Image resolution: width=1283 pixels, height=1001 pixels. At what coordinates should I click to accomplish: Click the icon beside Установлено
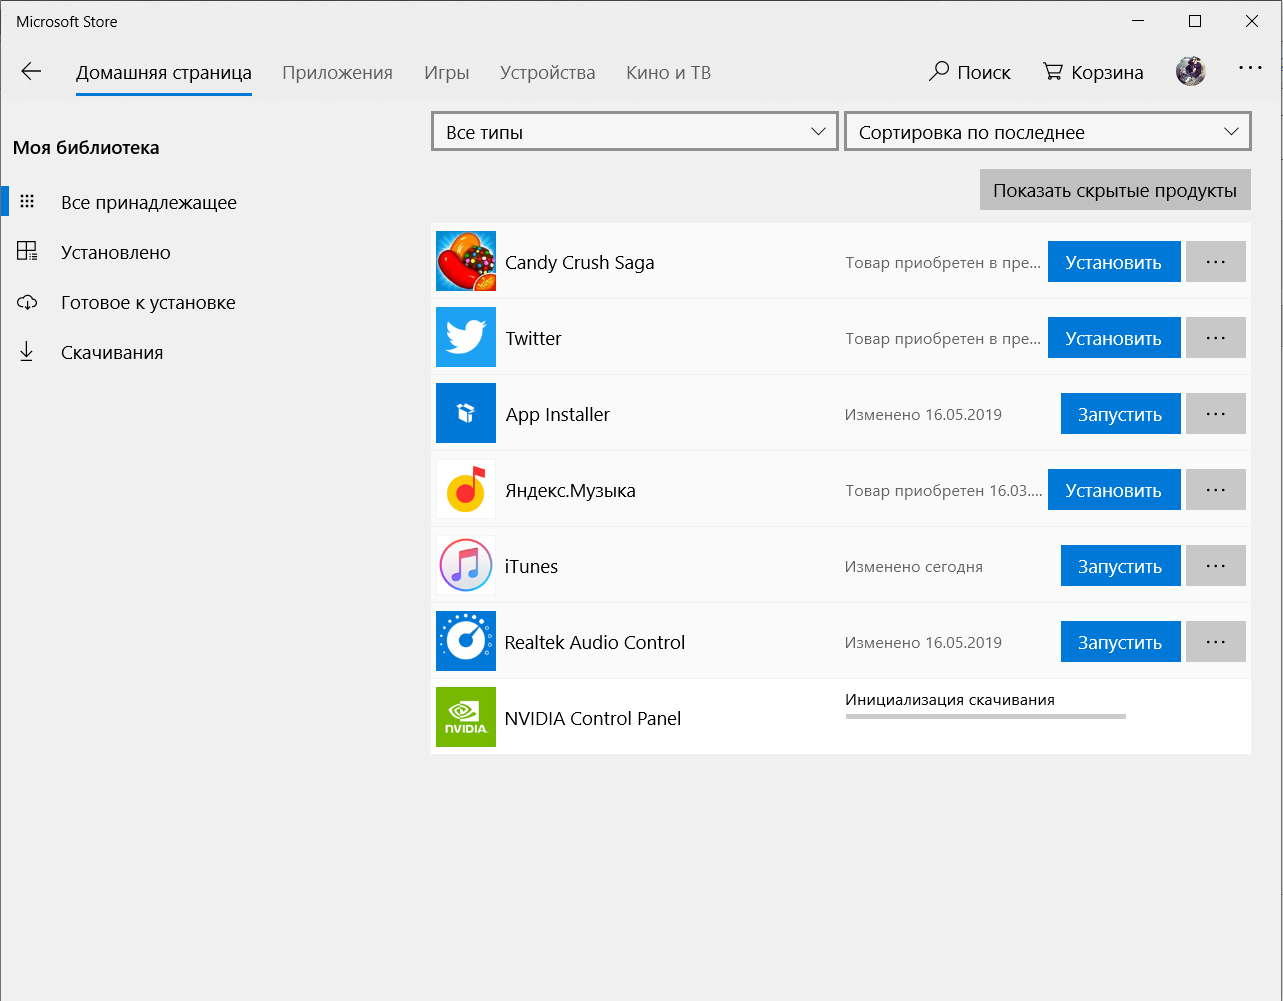pyautogui.click(x=27, y=252)
